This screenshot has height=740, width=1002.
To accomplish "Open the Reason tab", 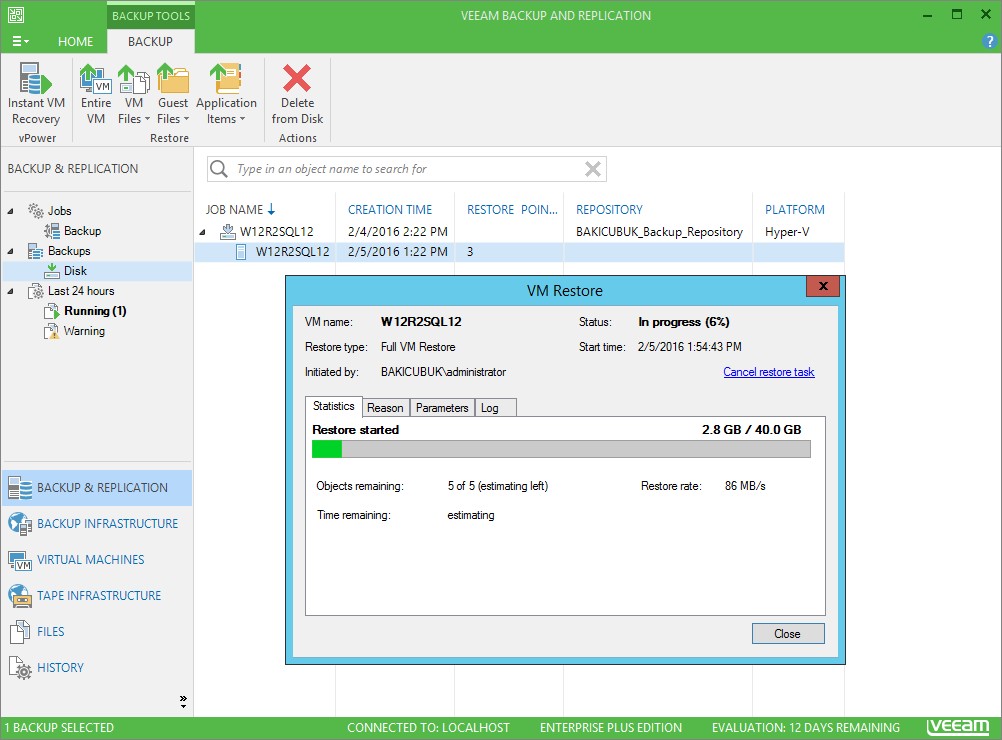I will (385, 408).
